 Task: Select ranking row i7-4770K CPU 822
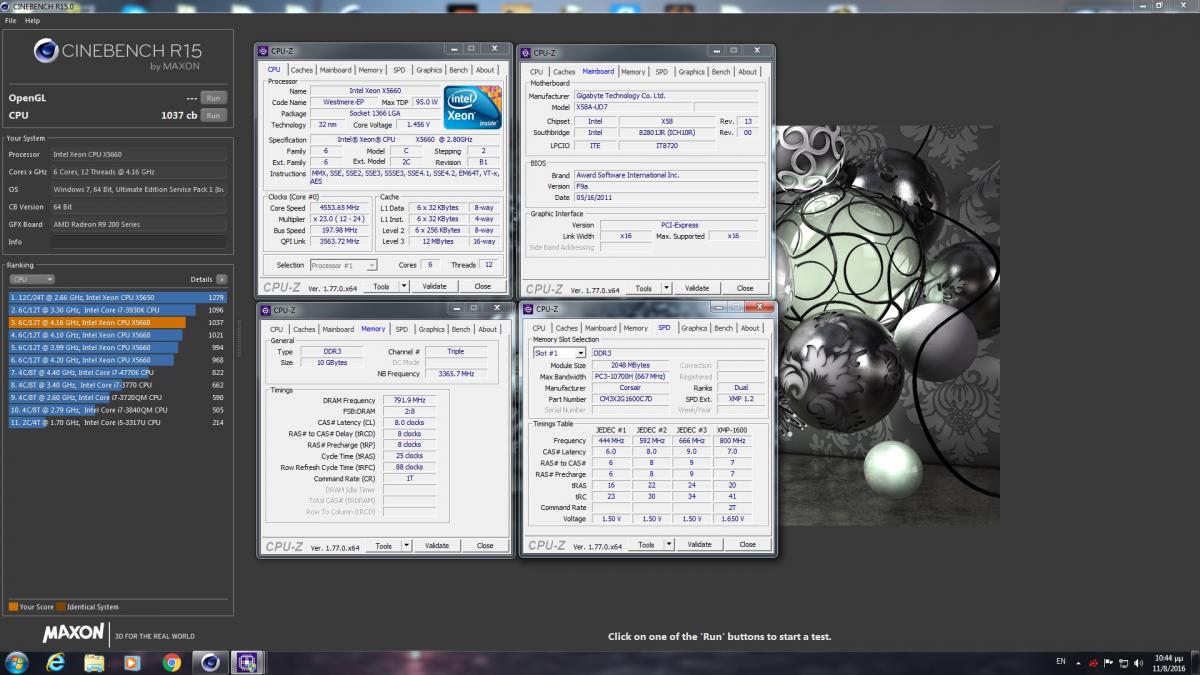click(x=118, y=372)
